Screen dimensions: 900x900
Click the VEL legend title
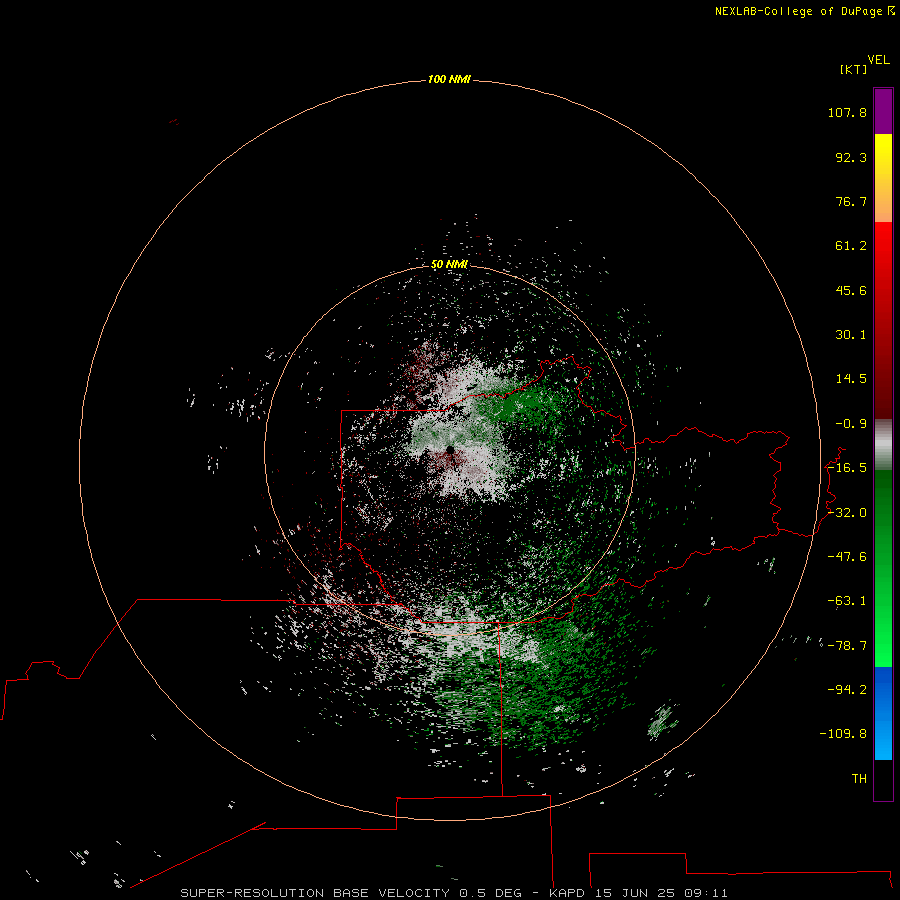click(x=879, y=60)
